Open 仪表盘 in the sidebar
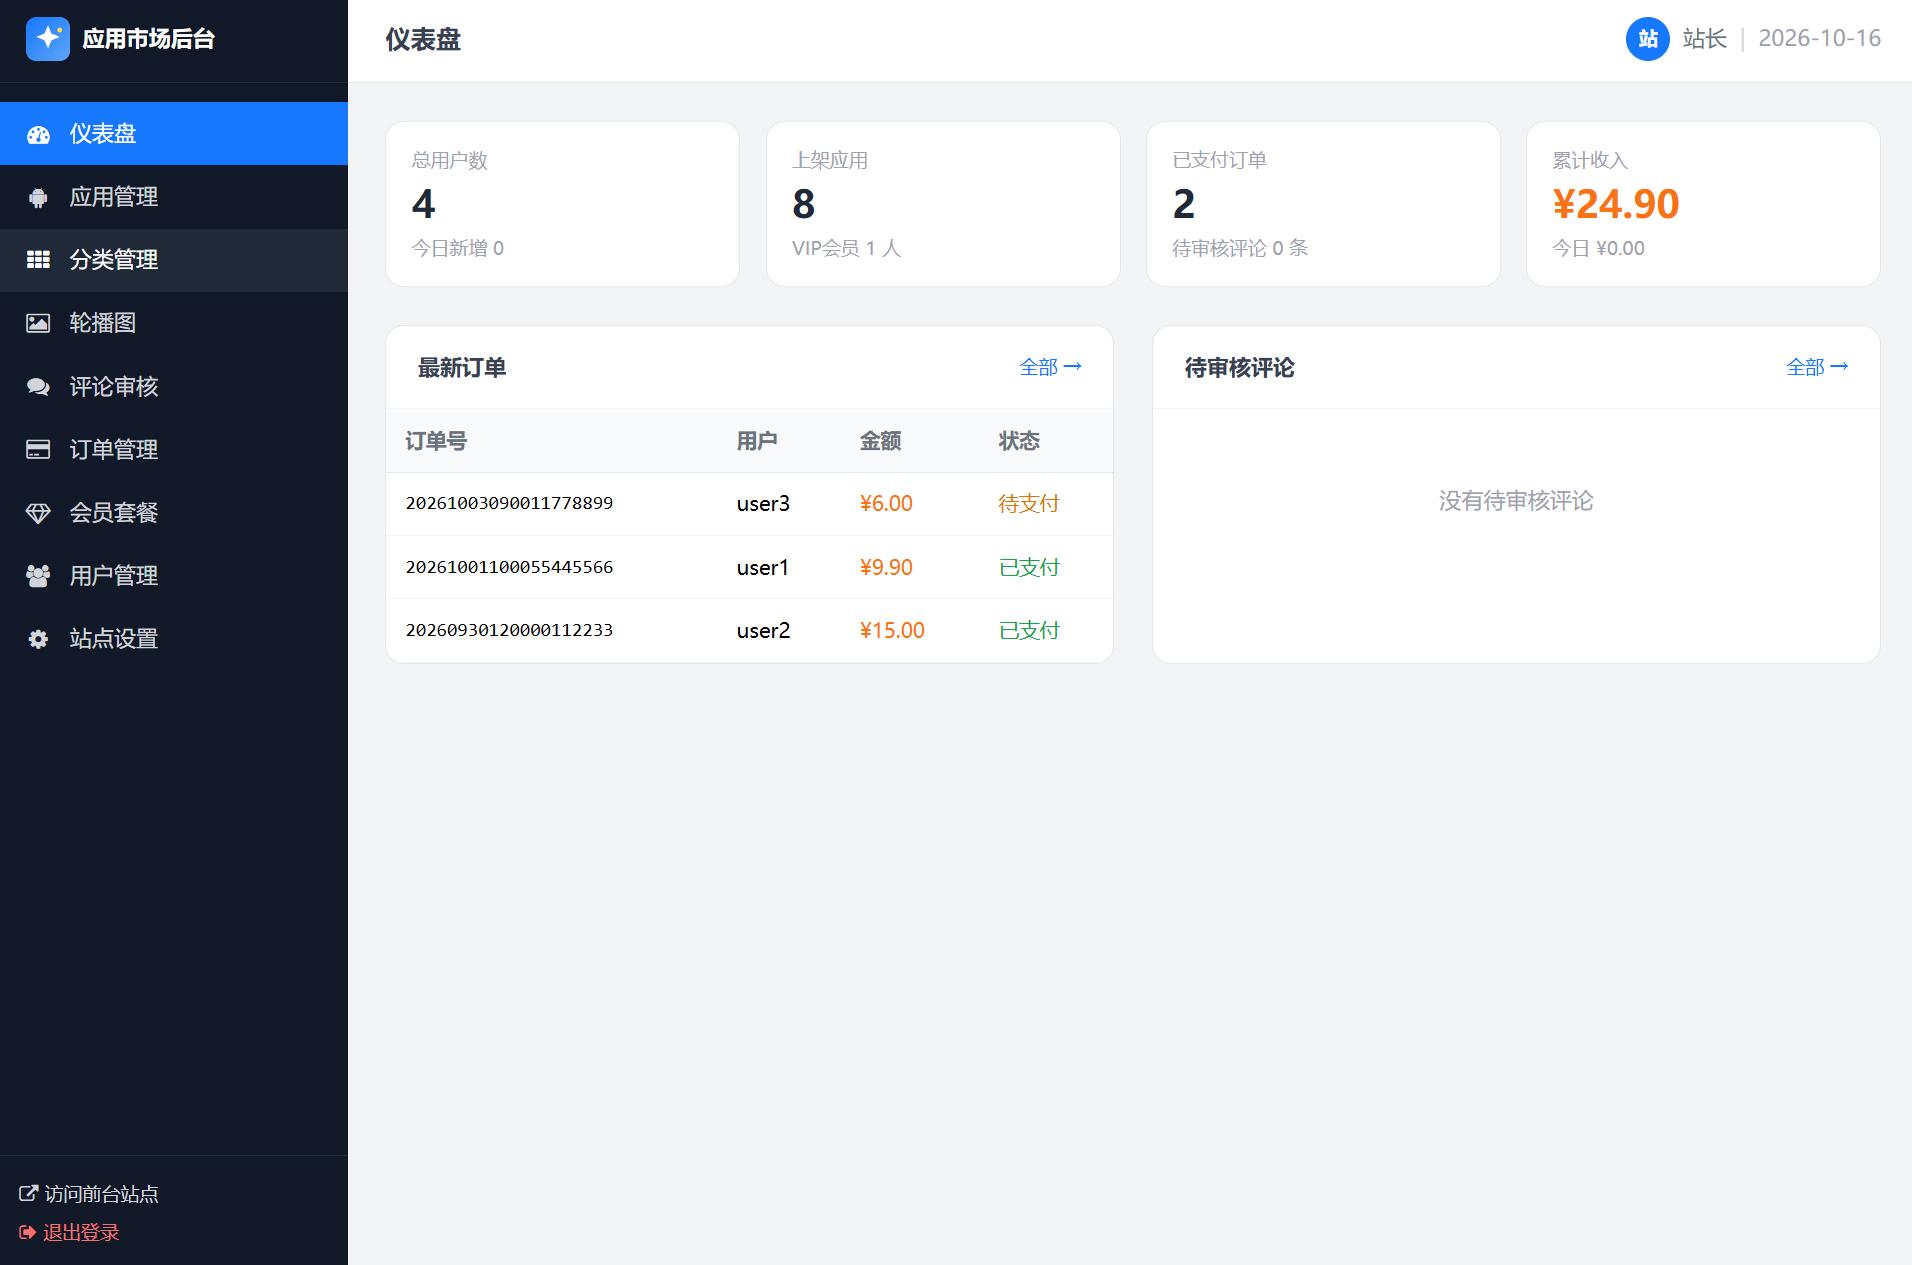Viewport: 1912px width, 1265px height. (174, 134)
